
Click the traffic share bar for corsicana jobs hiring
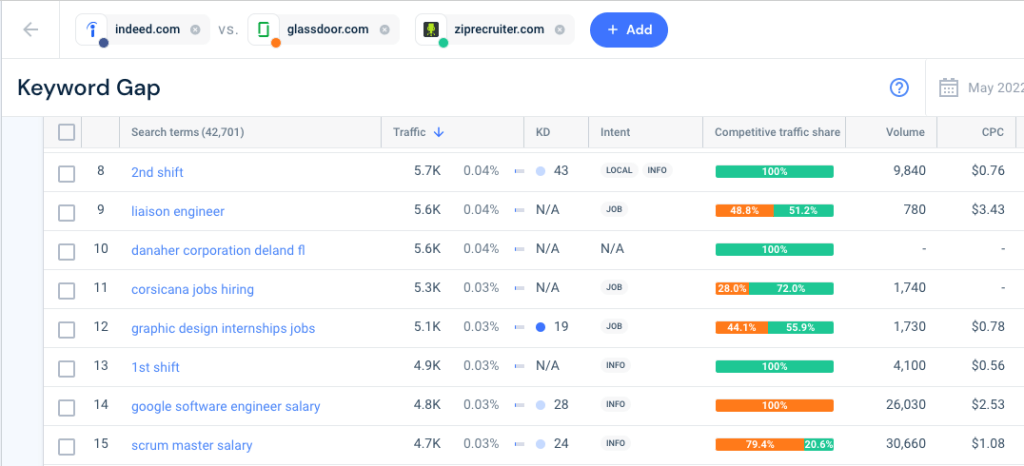775,288
